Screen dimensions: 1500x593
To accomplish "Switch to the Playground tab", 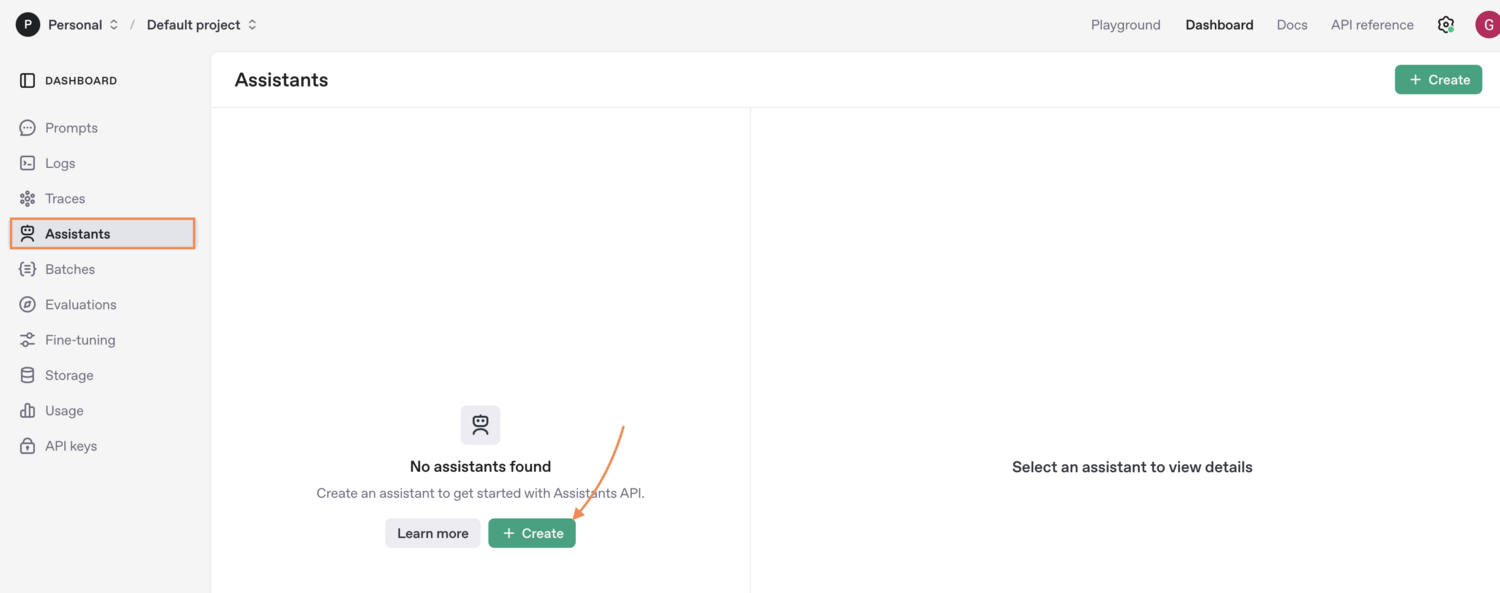I will coord(1125,24).
